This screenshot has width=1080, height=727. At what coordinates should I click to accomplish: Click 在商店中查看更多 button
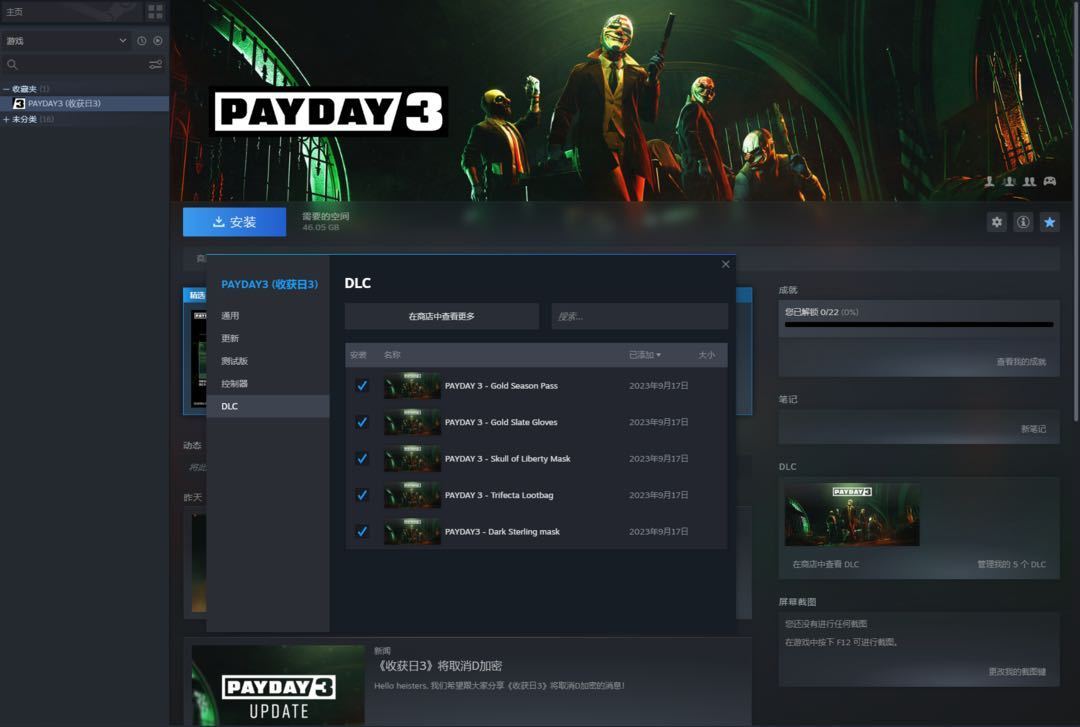tap(442, 316)
